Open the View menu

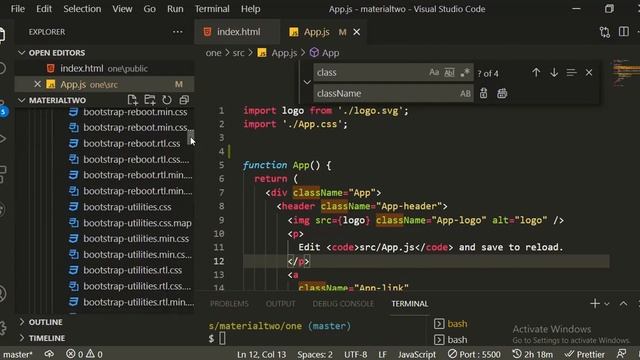click(x=122, y=9)
